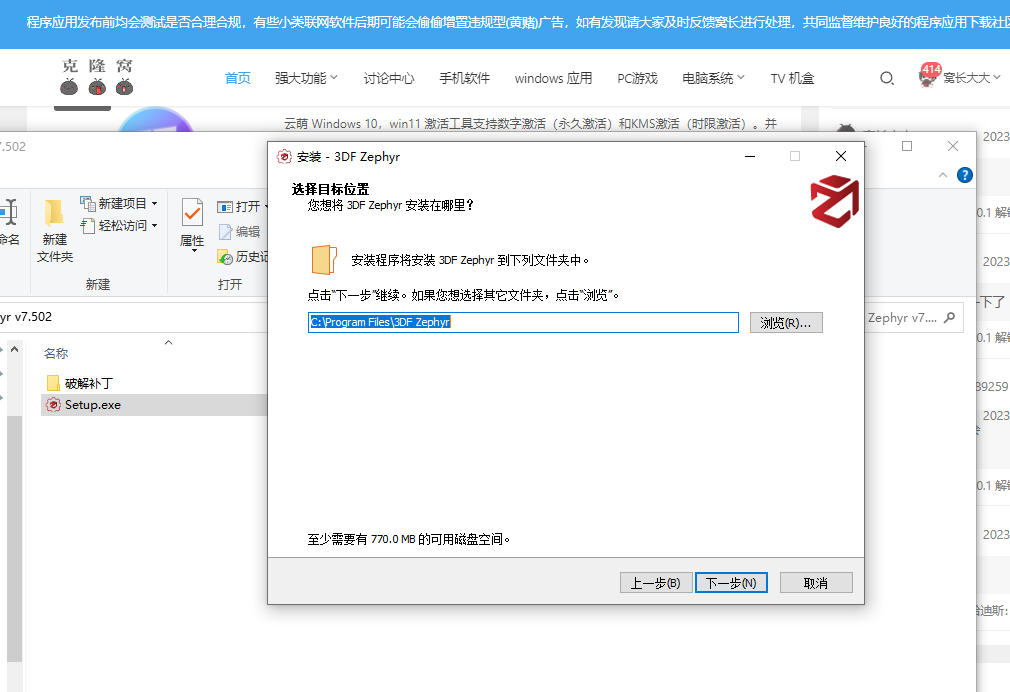Click the install path input field

523,322
